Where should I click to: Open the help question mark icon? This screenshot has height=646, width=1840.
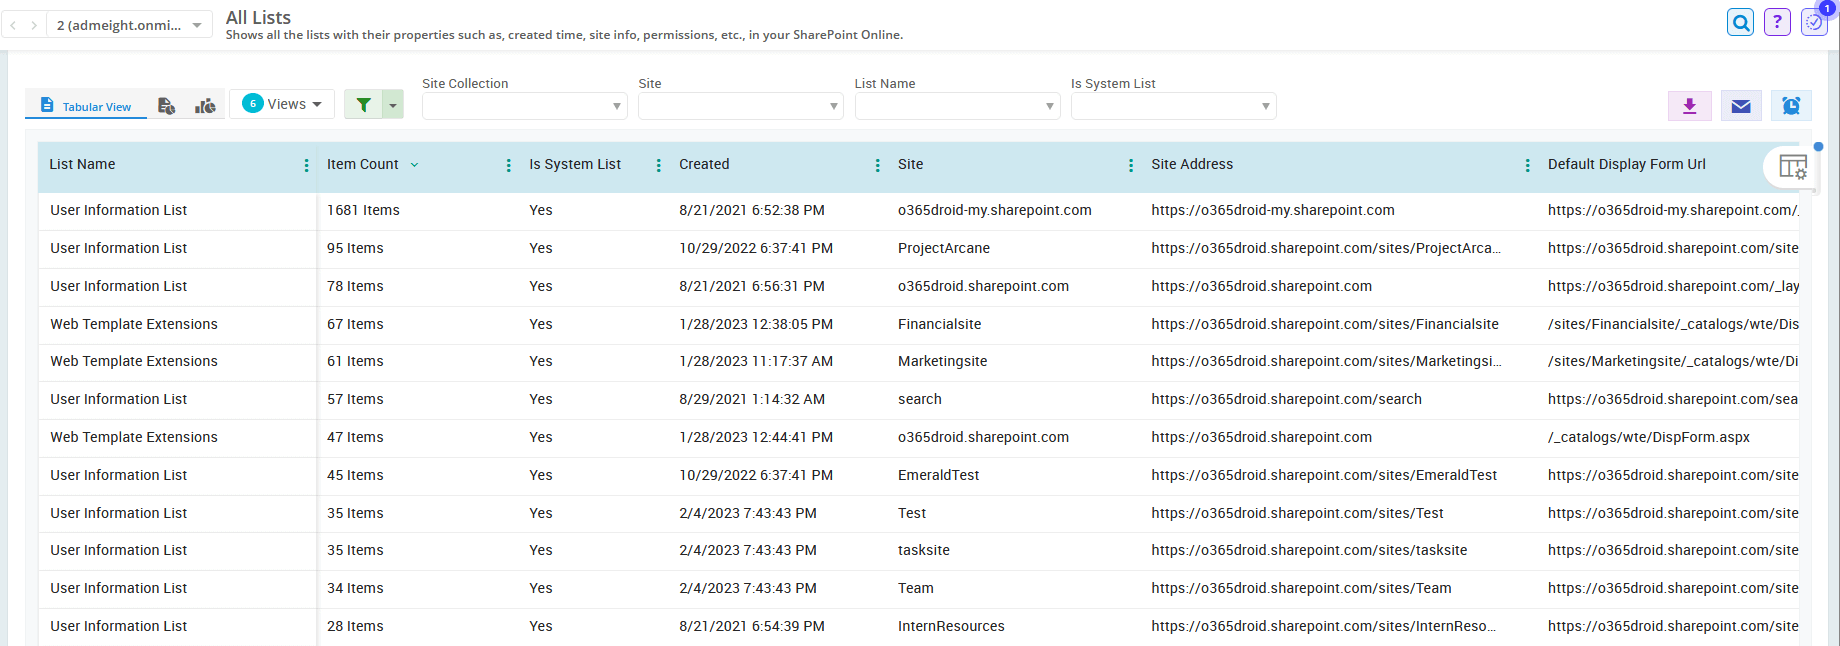coord(1777,22)
